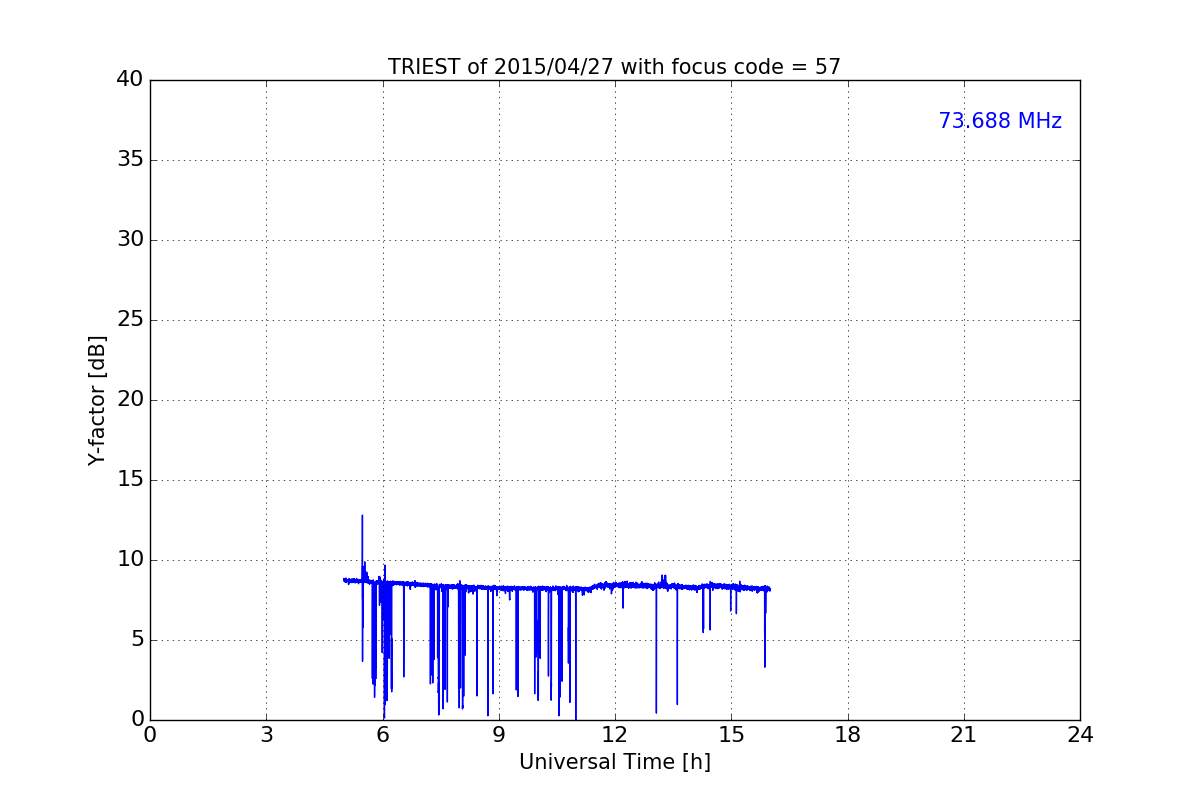Screen dimensions: 1200x800
Task: Click the tall spike peak near 13 dB
Action: pos(362,516)
